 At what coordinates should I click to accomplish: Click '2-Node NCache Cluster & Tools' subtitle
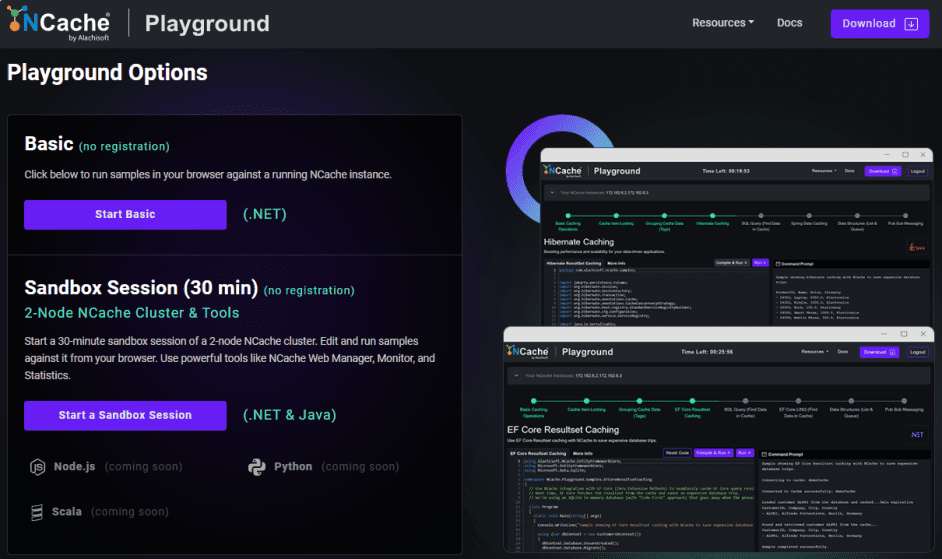coord(132,313)
